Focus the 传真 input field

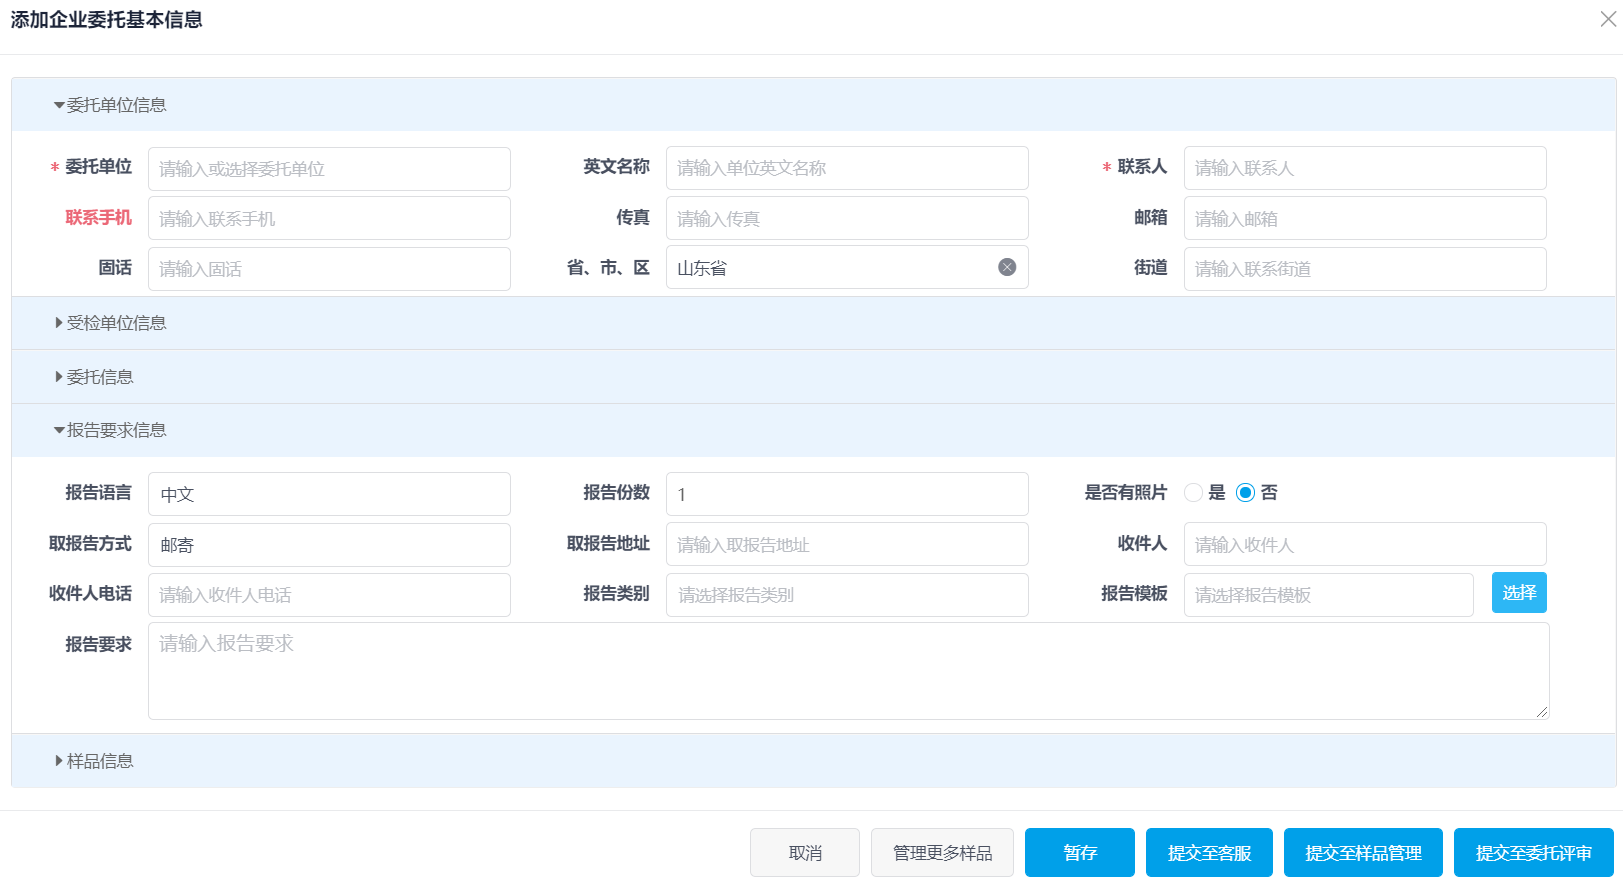847,218
